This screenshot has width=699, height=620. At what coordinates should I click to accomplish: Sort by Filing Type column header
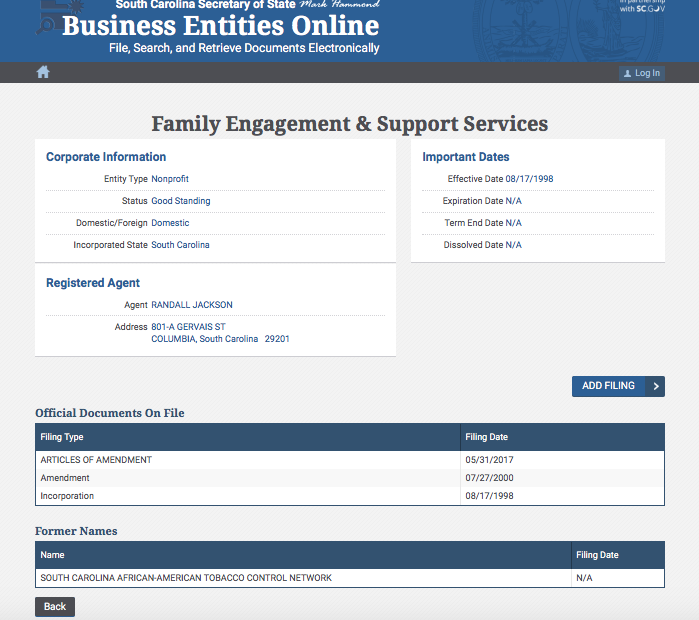click(x=62, y=437)
